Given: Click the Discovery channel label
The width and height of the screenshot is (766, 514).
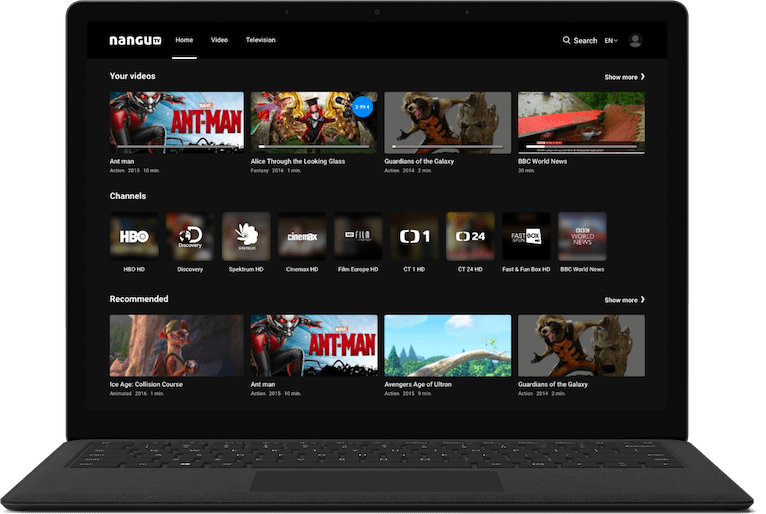Looking at the screenshot, I should click(x=190, y=269).
